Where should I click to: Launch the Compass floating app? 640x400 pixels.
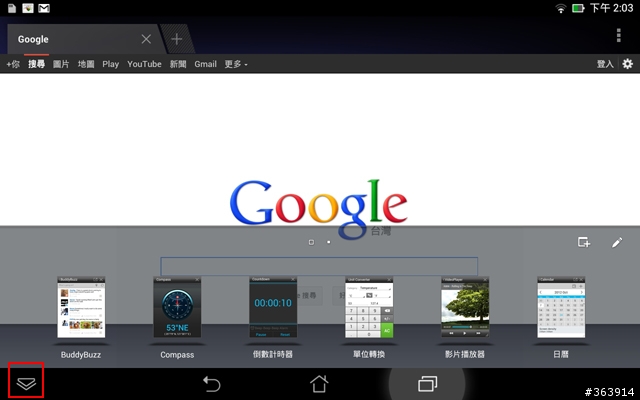tap(177, 307)
